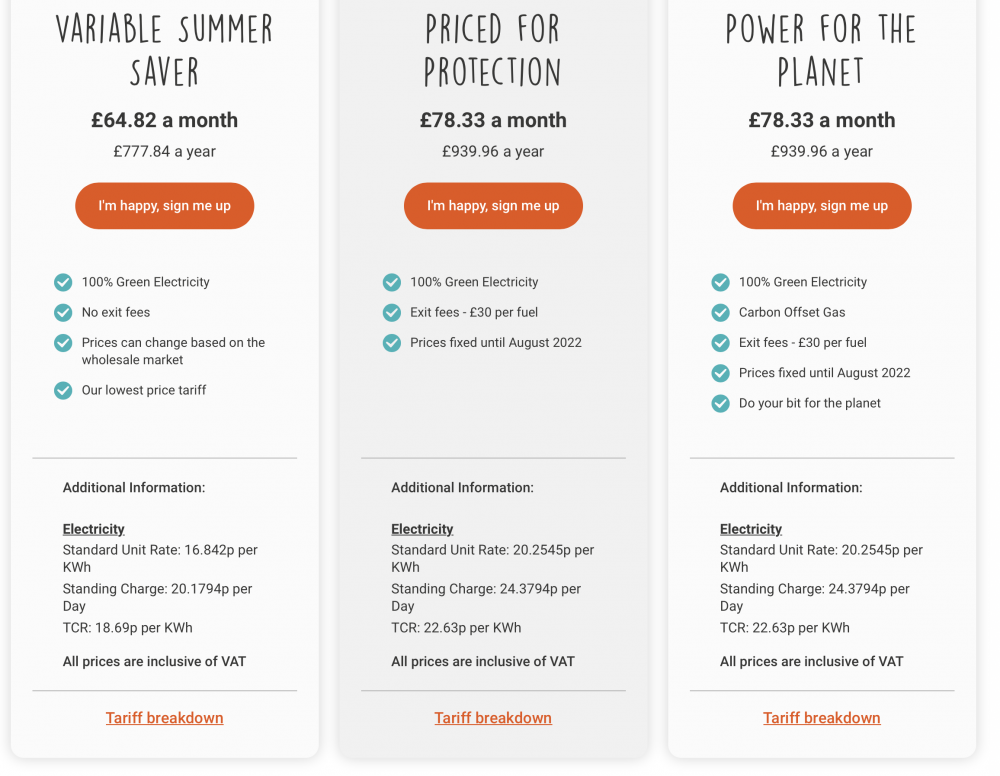
Task: Click the Priced for Protection exit fees checkmark
Action: point(392,312)
